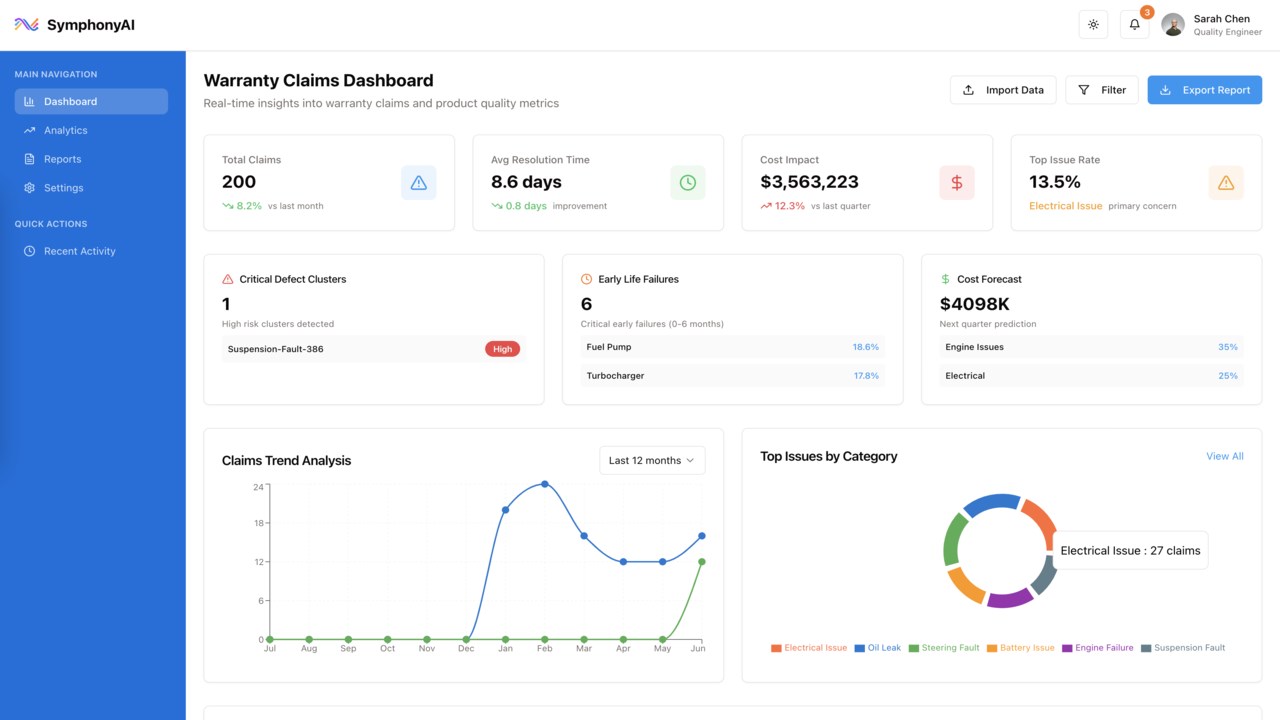Click the SymphonyAI logo icon
This screenshot has height=720, width=1280.
[x=26, y=25]
